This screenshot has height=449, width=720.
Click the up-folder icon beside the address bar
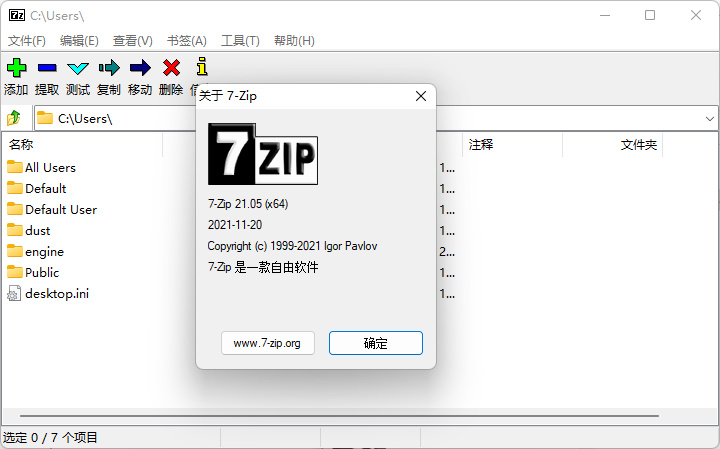pos(14,118)
